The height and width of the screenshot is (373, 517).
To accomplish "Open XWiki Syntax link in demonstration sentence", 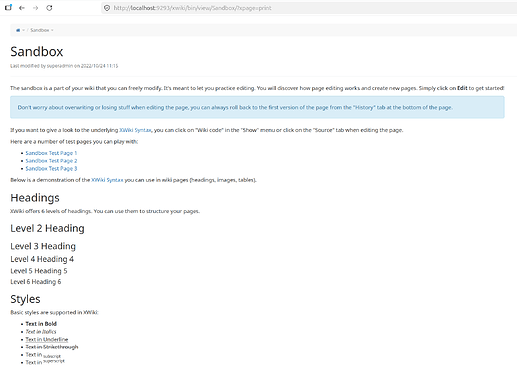I will 107,180.
